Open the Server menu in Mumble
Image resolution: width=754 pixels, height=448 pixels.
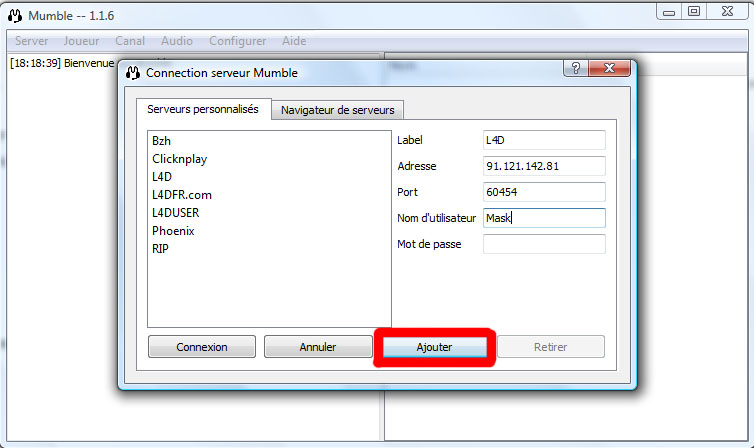(x=31, y=41)
